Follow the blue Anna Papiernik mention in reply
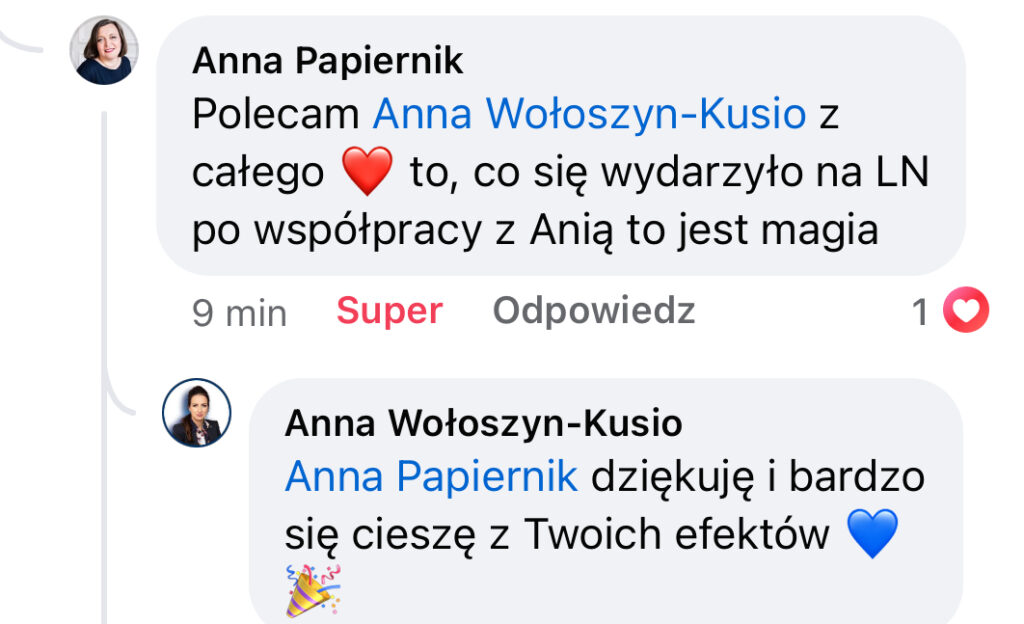Viewport: 1024px width, 624px height. pos(432,476)
